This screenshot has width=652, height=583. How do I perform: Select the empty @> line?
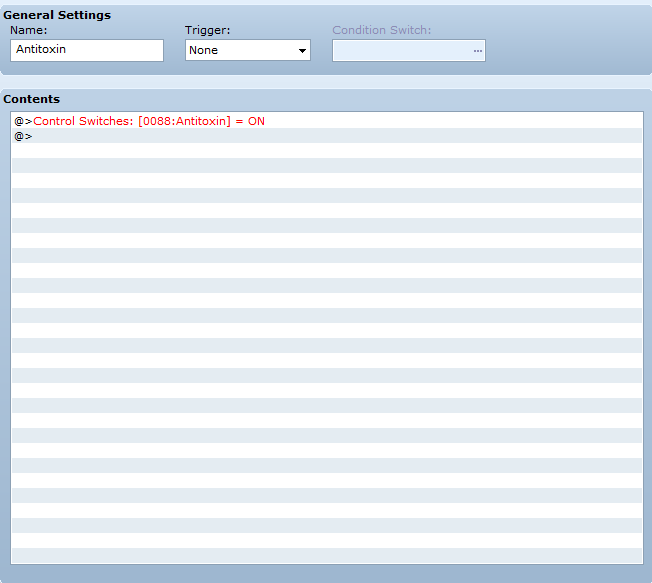pos(23,136)
